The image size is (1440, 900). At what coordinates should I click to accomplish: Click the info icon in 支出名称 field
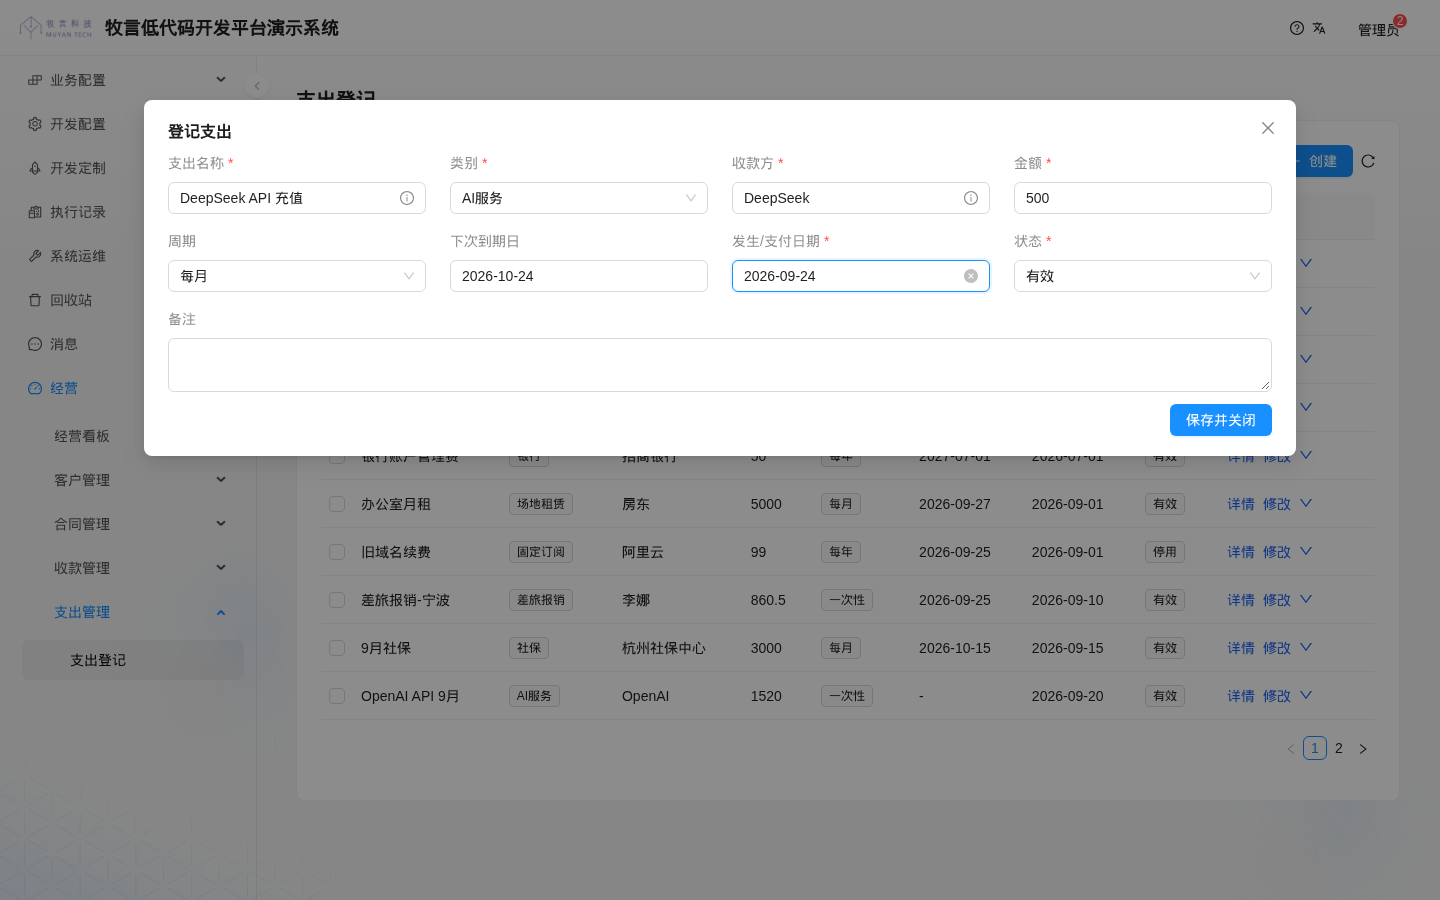(x=407, y=198)
